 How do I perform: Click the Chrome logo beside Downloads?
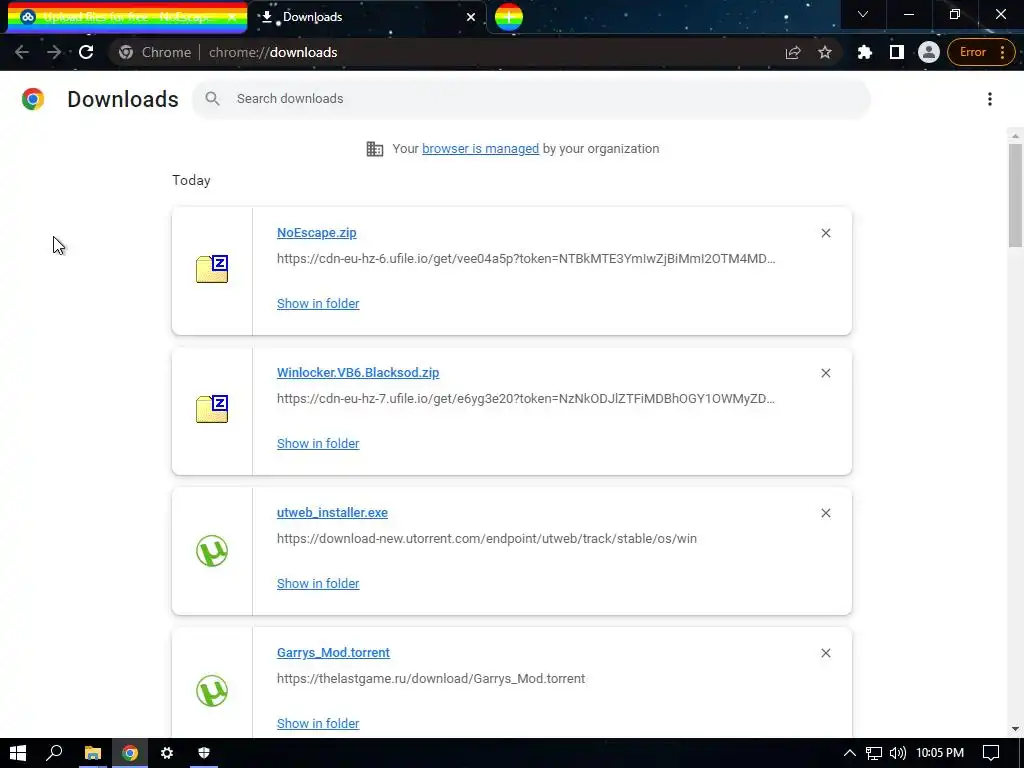point(33,99)
